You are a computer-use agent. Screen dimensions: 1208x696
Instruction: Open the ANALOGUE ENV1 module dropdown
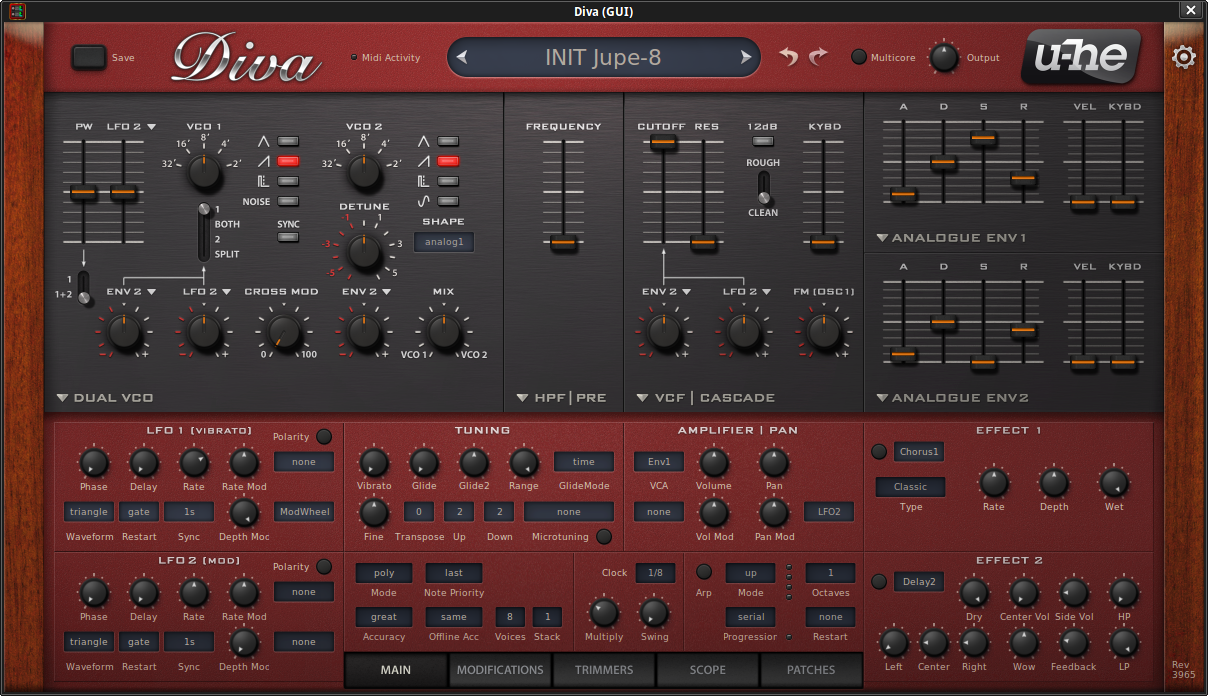(952, 238)
